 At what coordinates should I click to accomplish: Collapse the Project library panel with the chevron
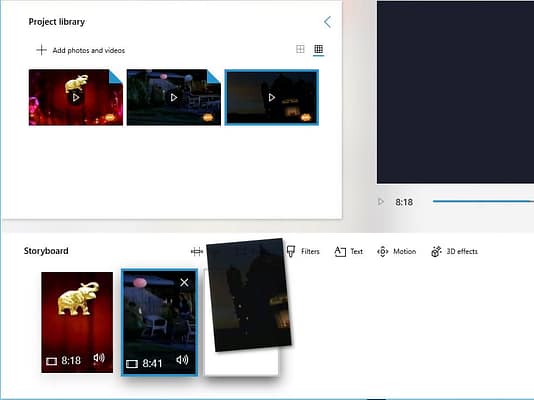pos(327,22)
